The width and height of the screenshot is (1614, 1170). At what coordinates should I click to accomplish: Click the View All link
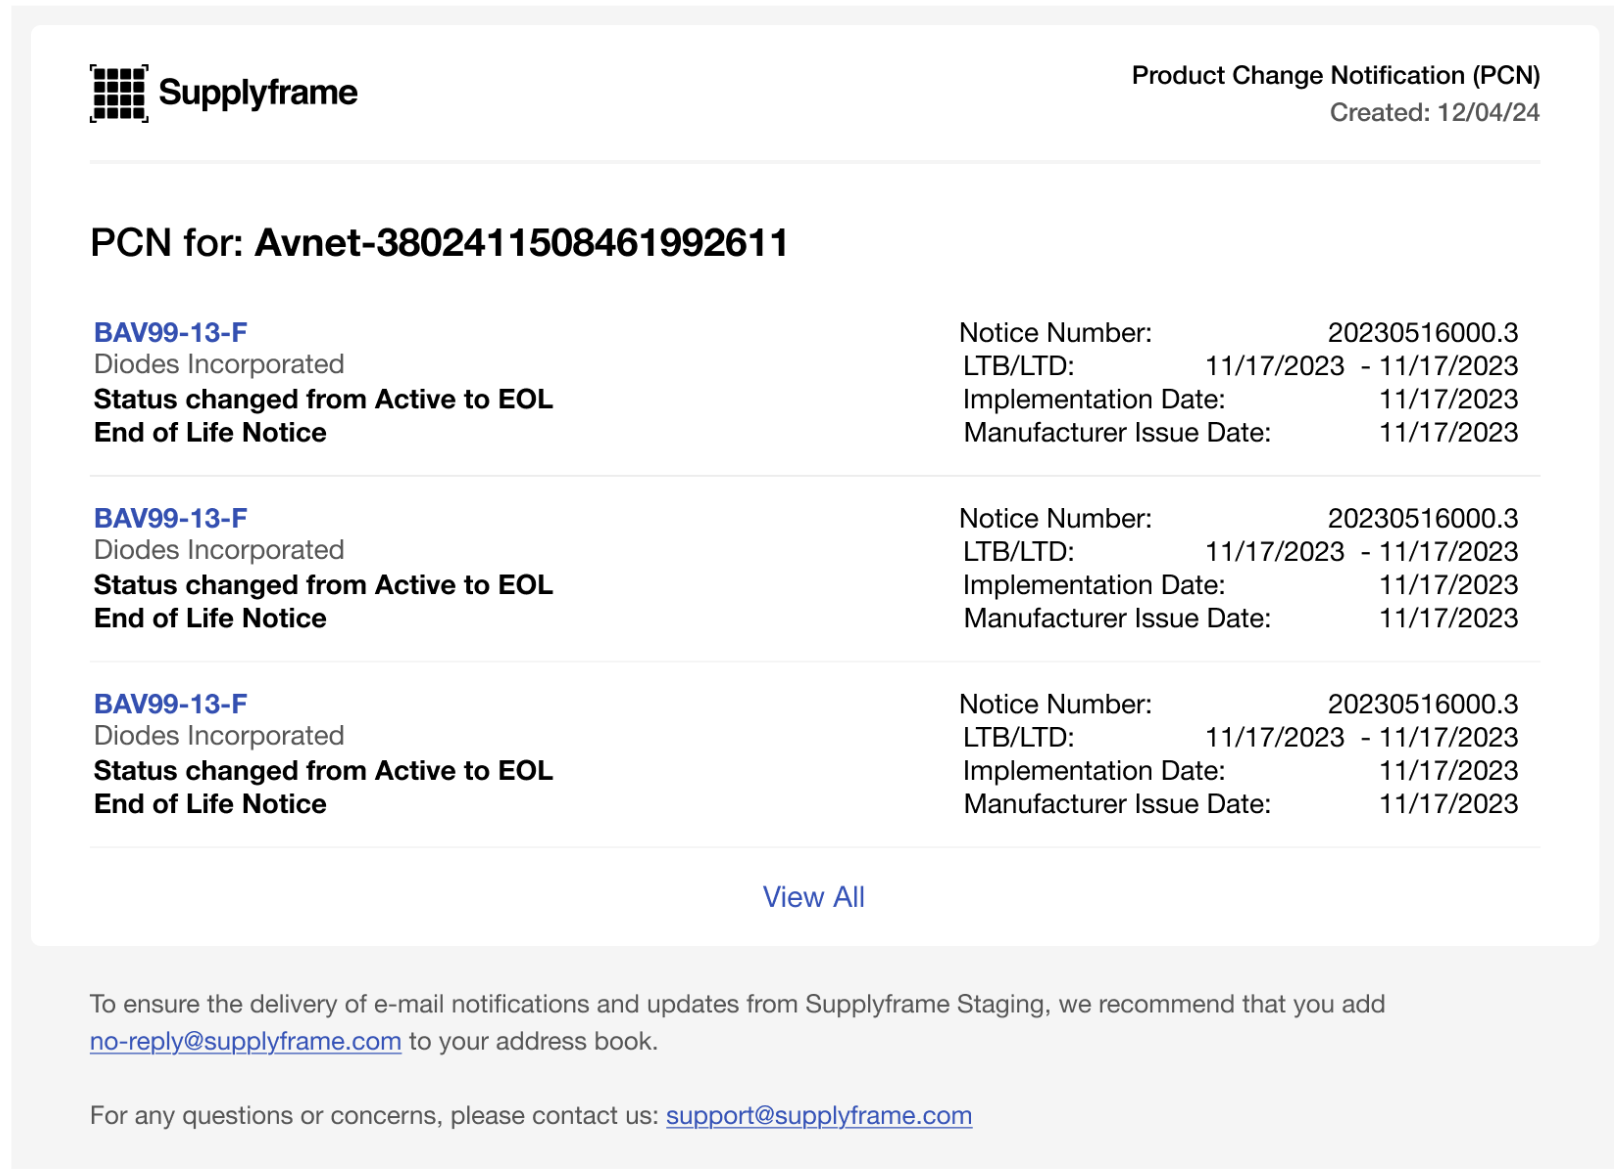813,897
